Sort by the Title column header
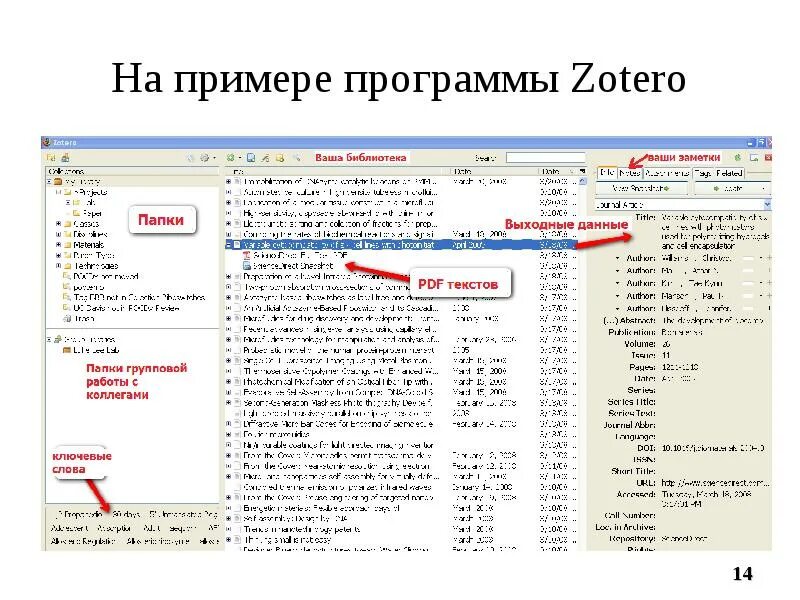The height and width of the screenshot is (600, 800). tap(338, 171)
